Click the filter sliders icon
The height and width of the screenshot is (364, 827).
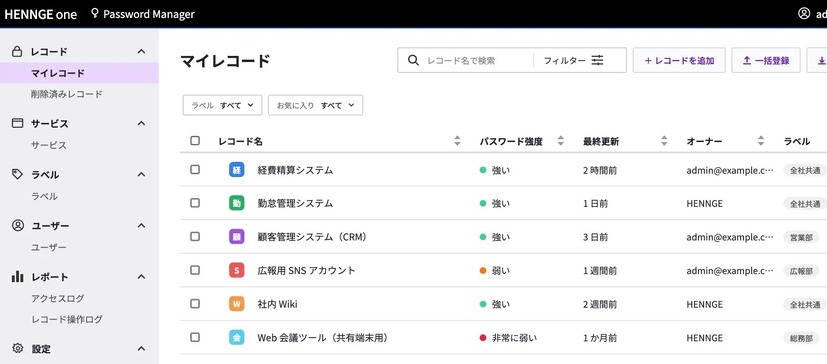[597, 60]
